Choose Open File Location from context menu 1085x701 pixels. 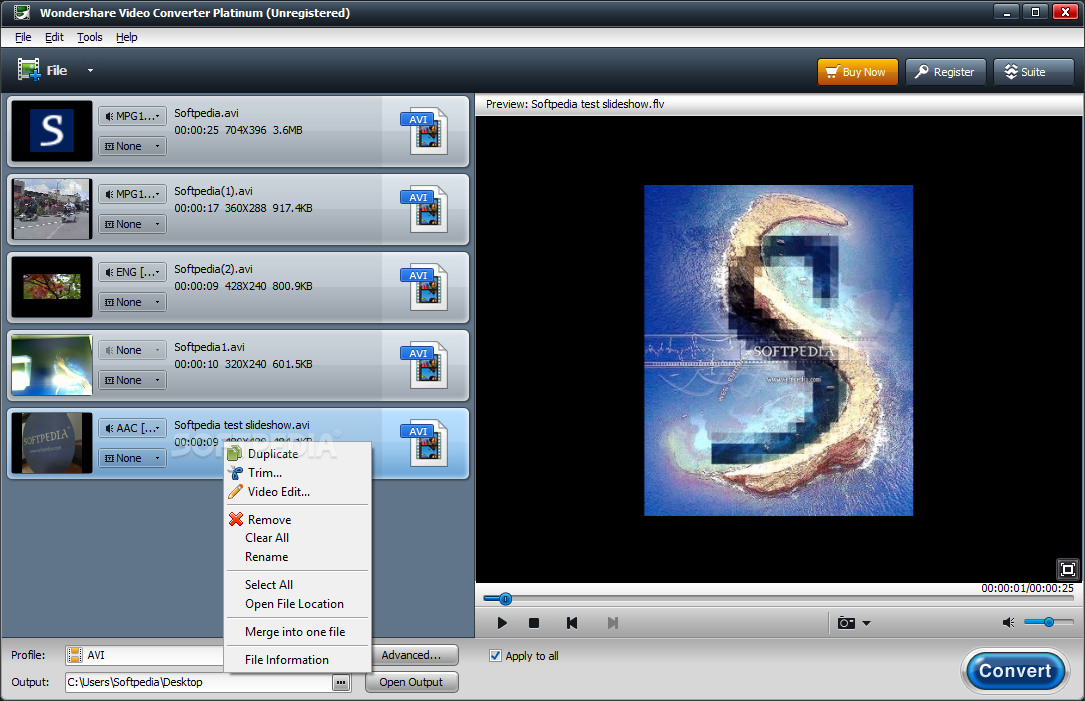[x=298, y=604]
